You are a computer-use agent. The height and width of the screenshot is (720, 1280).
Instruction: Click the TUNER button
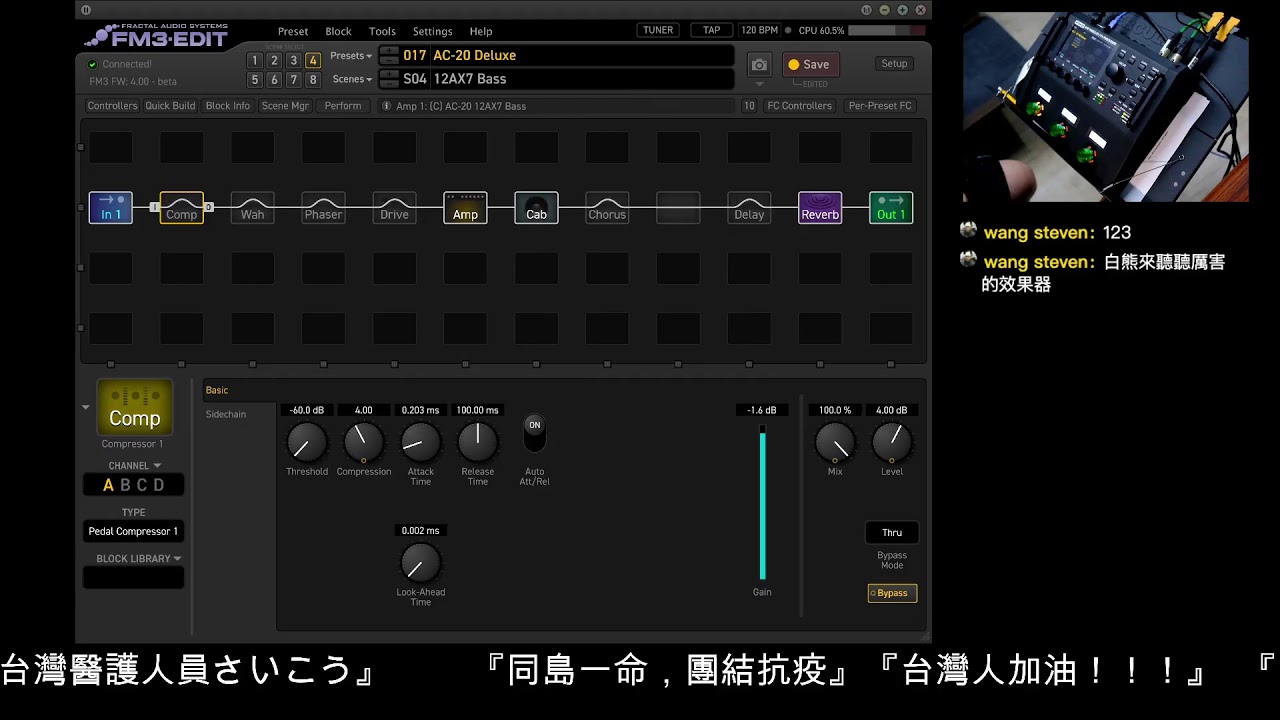pyautogui.click(x=658, y=30)
